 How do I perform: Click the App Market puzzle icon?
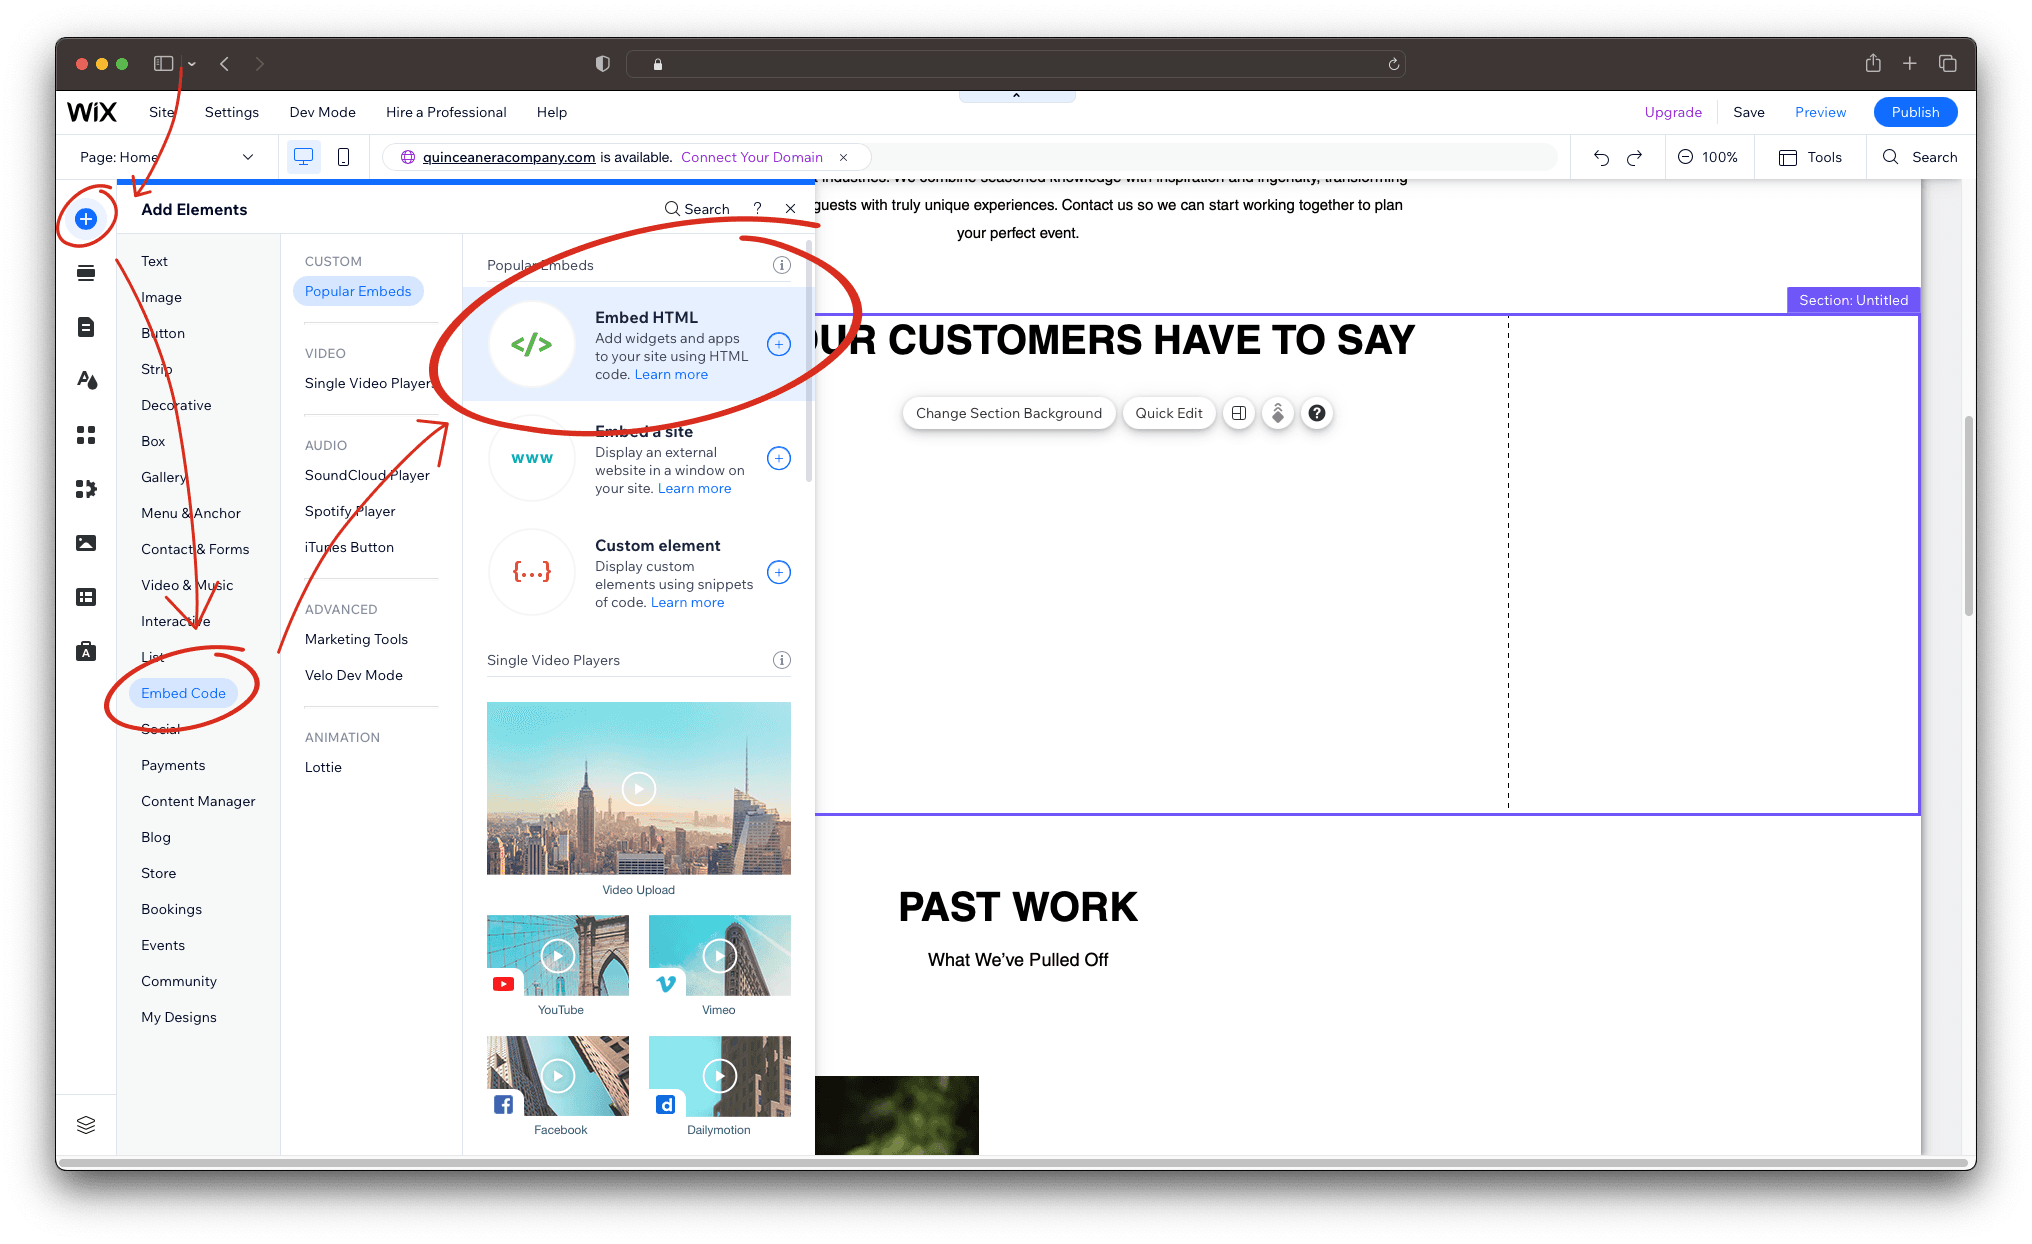(86, 489)
